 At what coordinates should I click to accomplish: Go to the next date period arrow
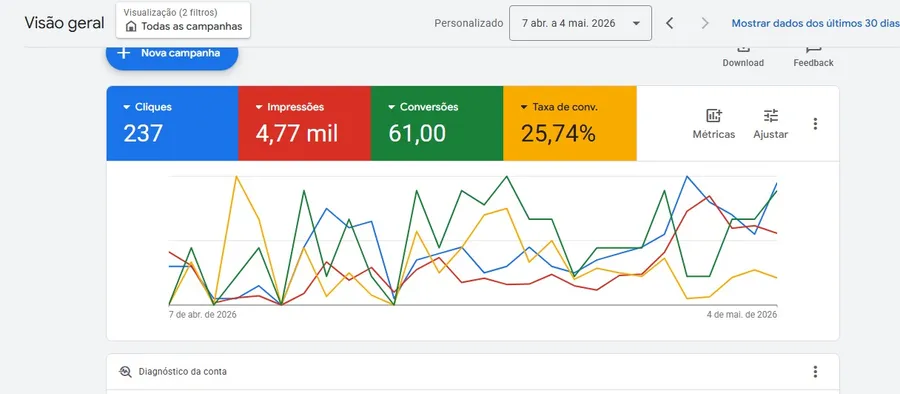coord(705,23)
